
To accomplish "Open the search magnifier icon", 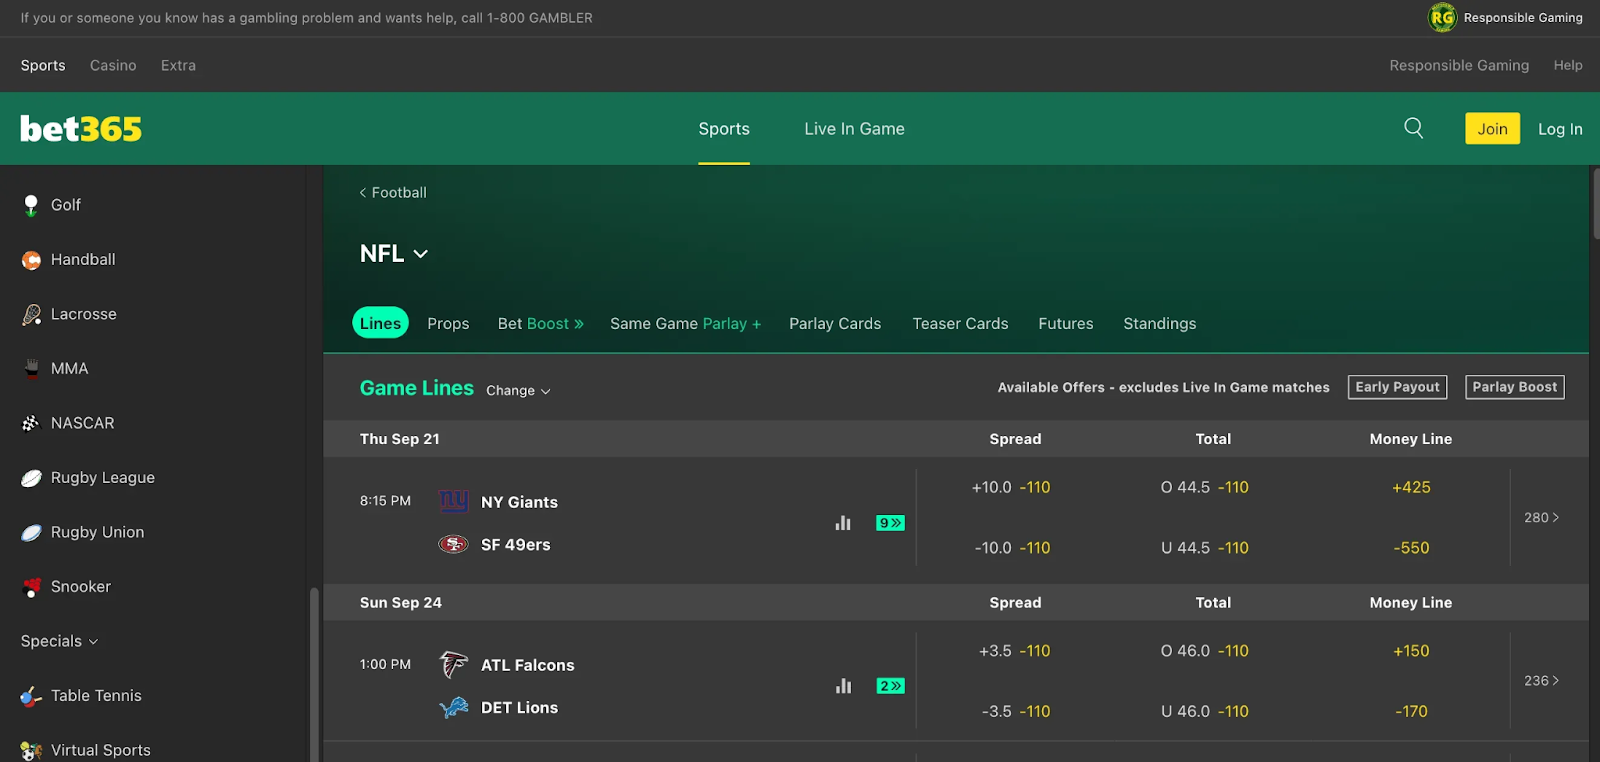I will click(1414, 128).
